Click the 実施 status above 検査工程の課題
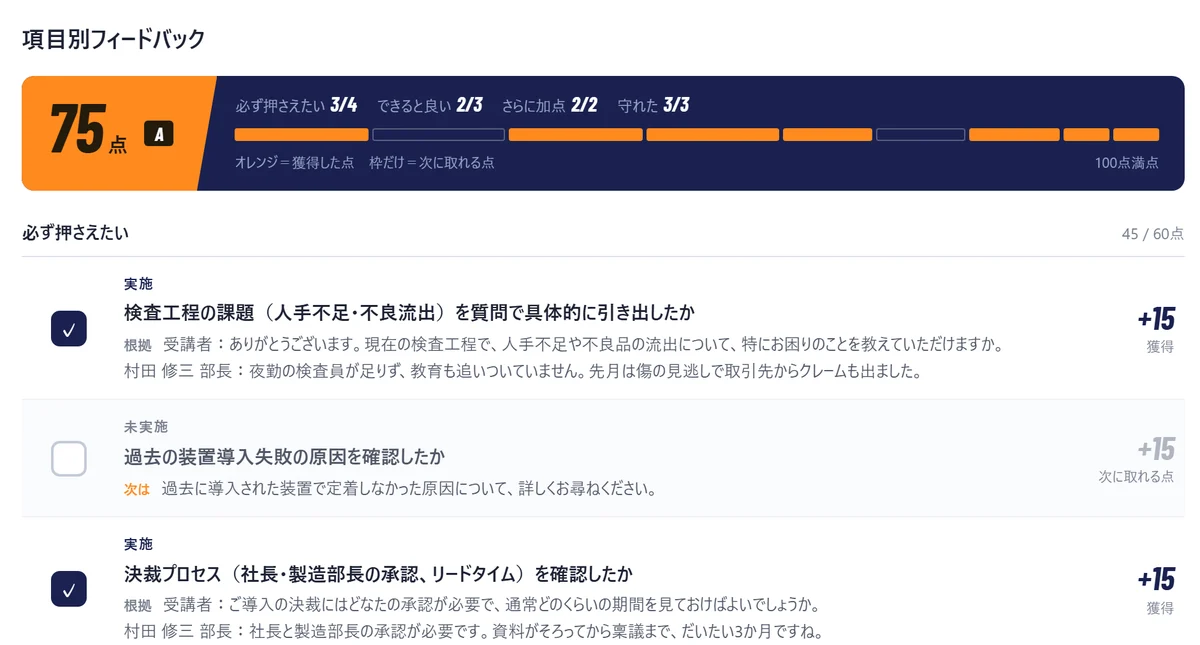 [138, 284]
